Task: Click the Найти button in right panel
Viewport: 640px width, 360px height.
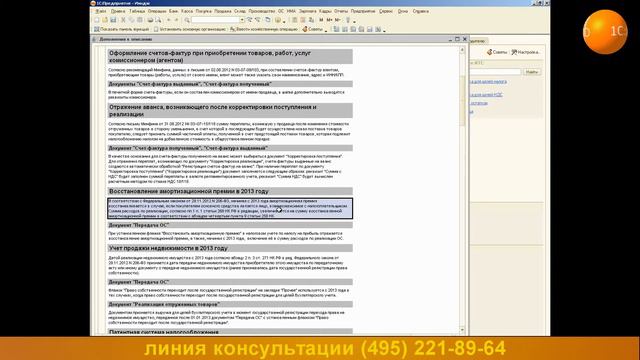Action: click(x=532, y=72)
